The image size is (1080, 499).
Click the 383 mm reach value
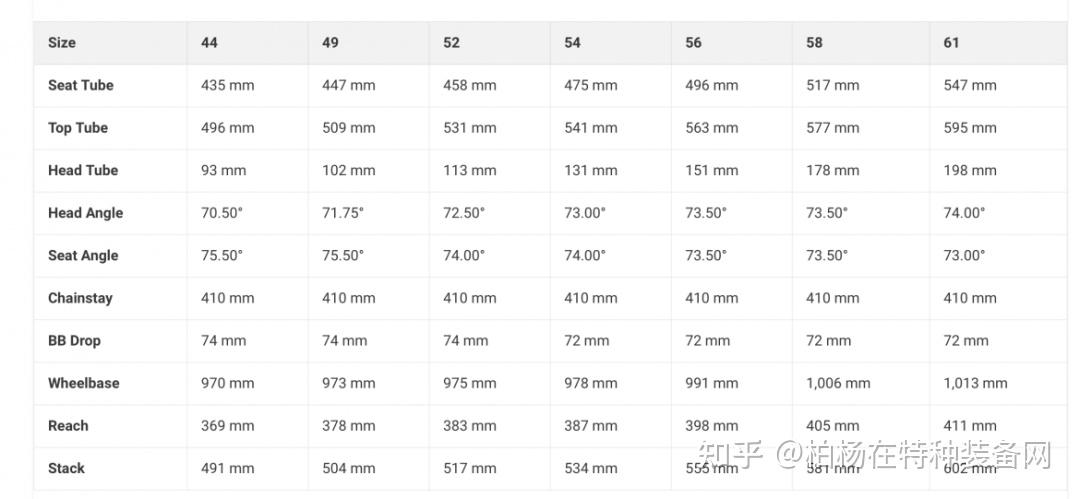point(470,425)
